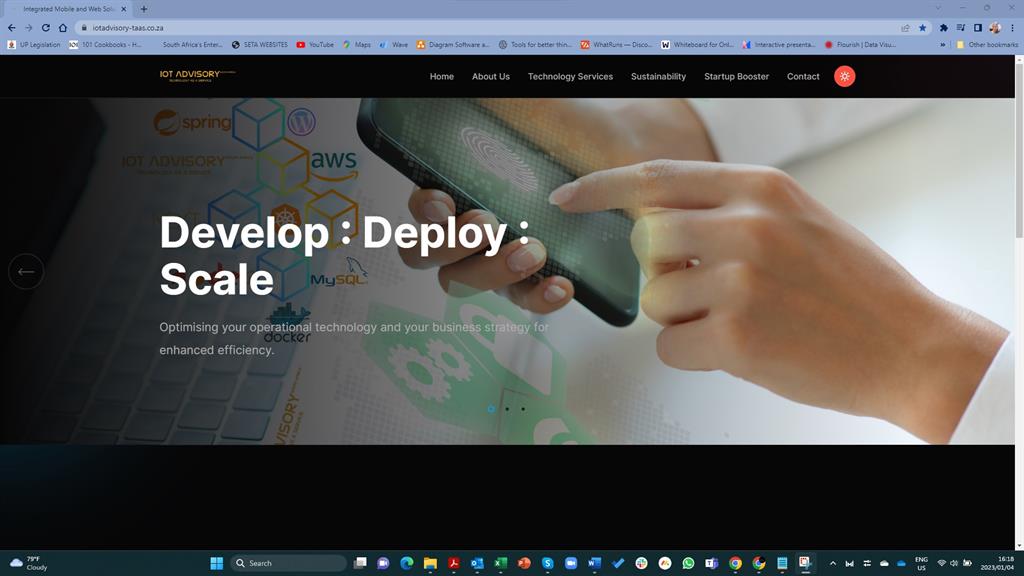Select the third carousel slide dot
Viewport: 1024px width, 576px height.
tap(523, 409)
